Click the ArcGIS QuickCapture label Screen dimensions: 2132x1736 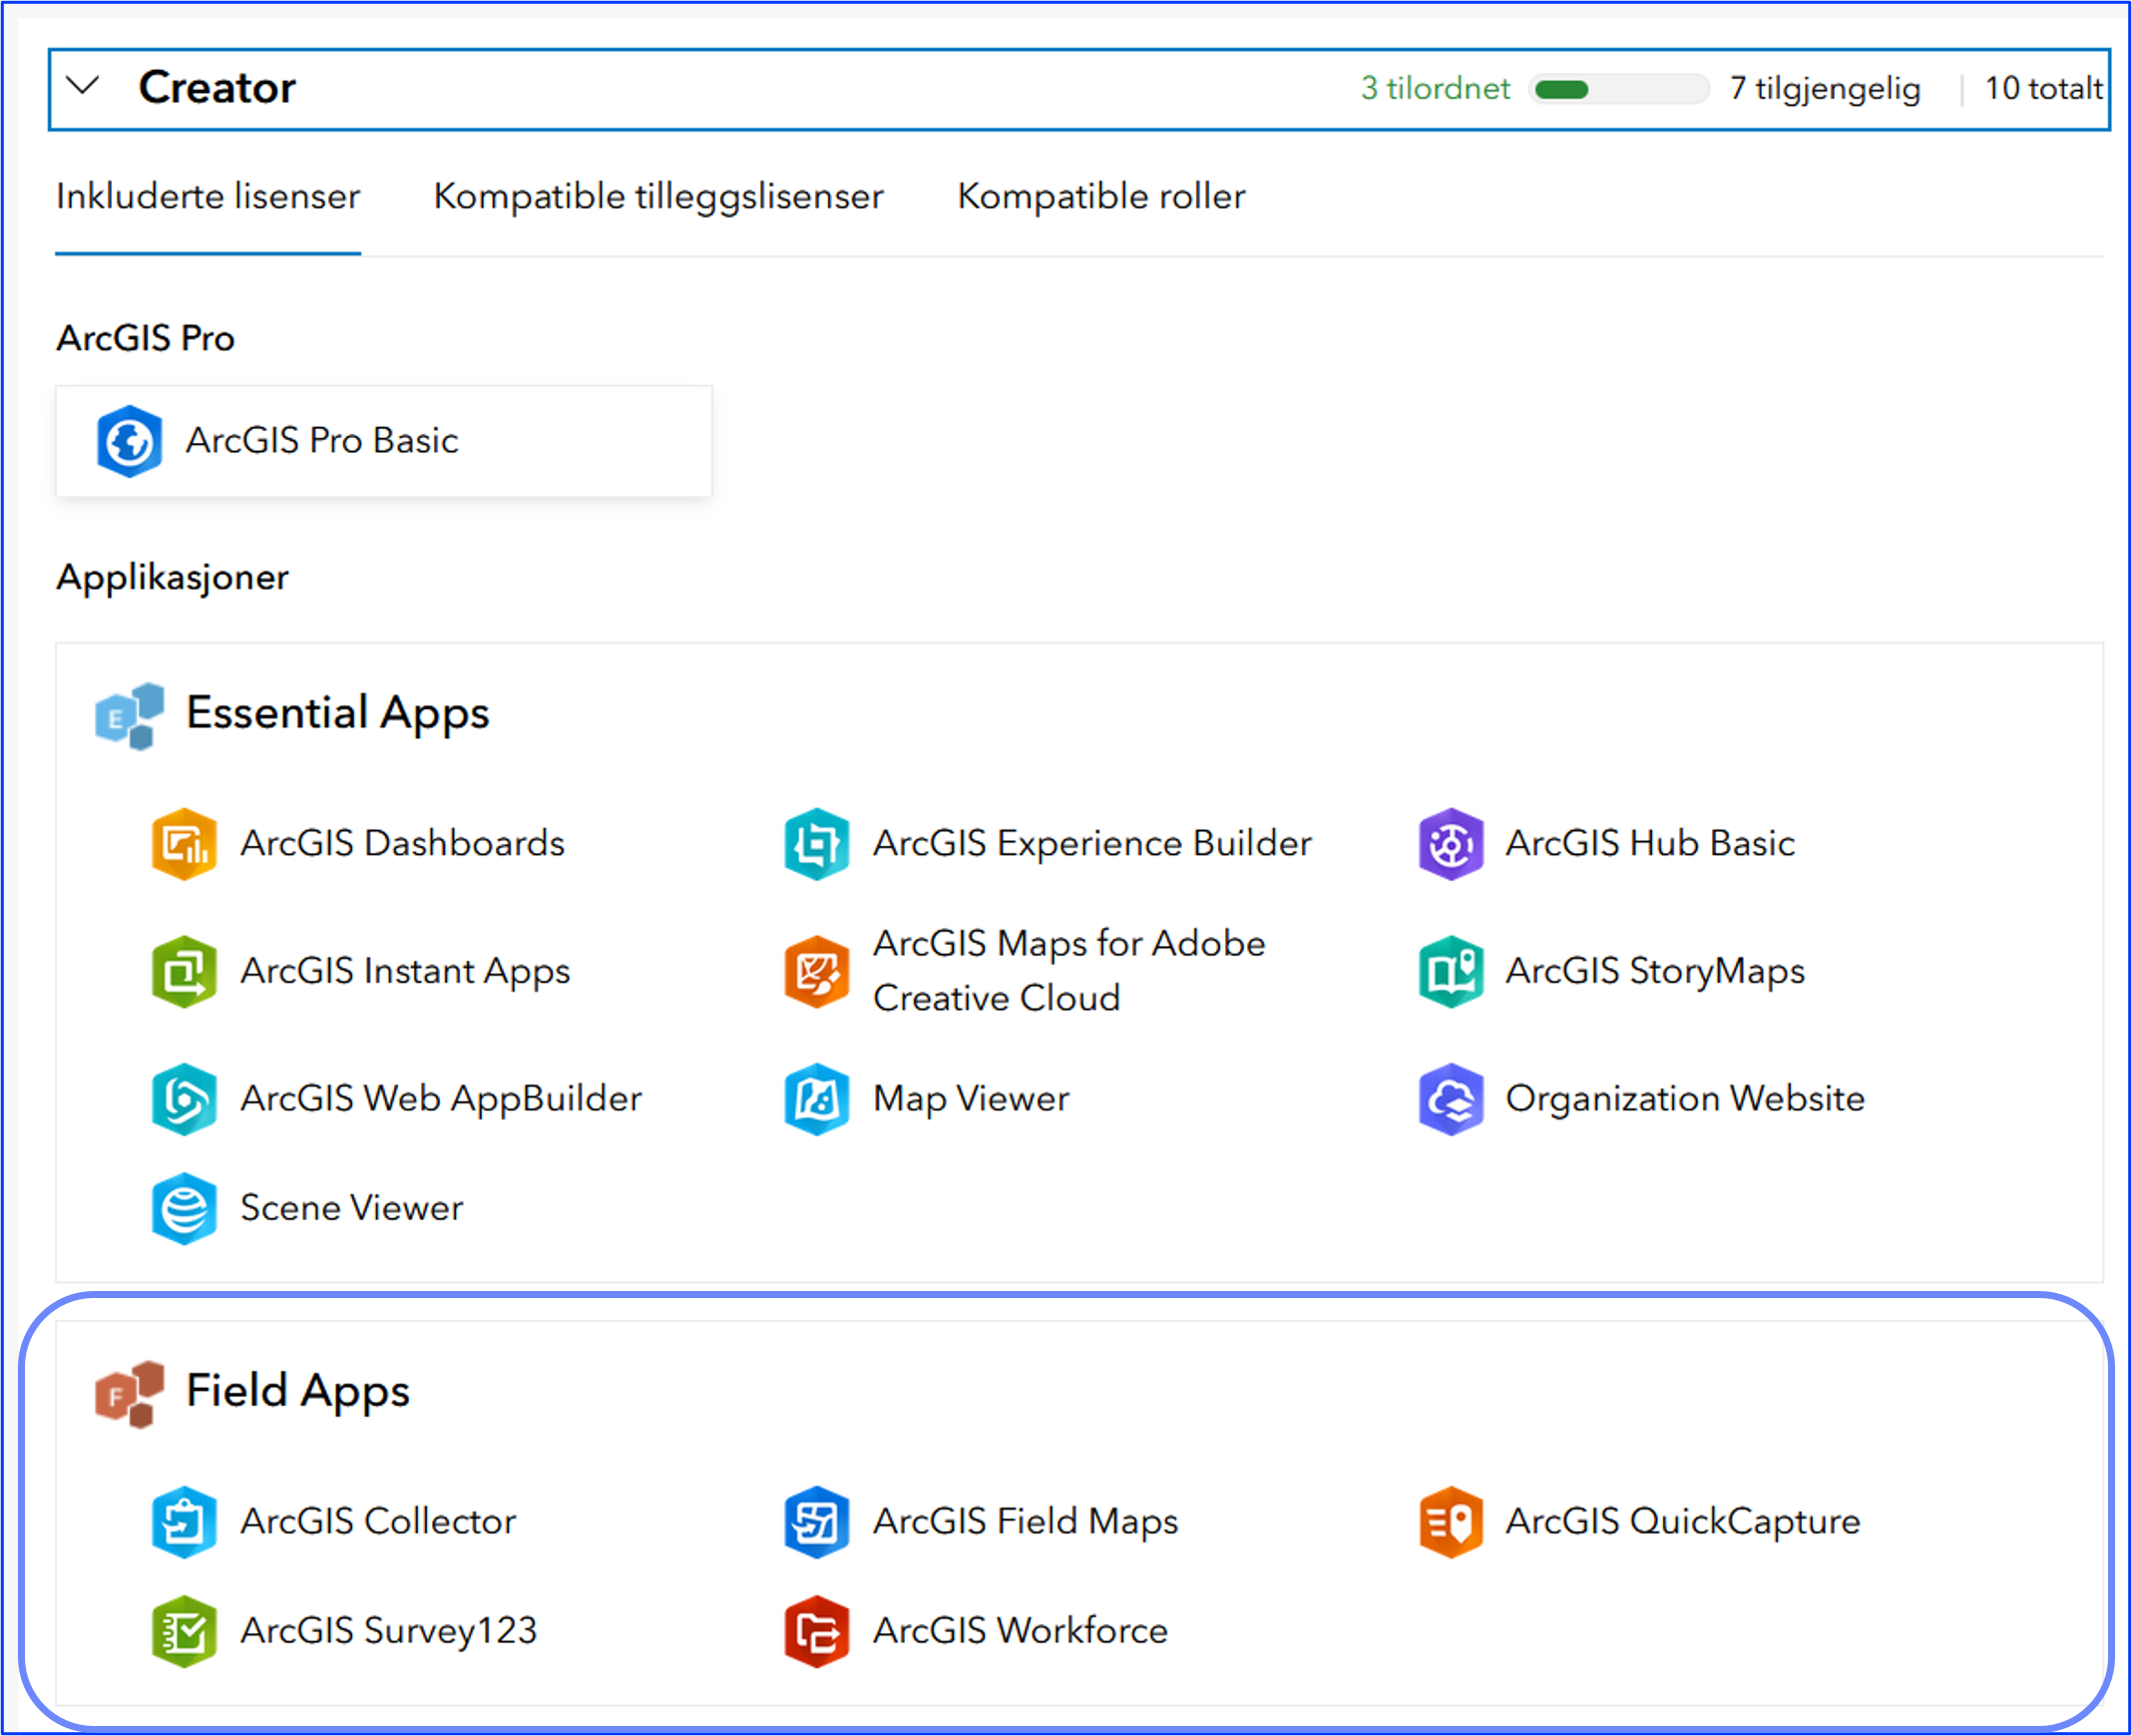point(1683,1522)
